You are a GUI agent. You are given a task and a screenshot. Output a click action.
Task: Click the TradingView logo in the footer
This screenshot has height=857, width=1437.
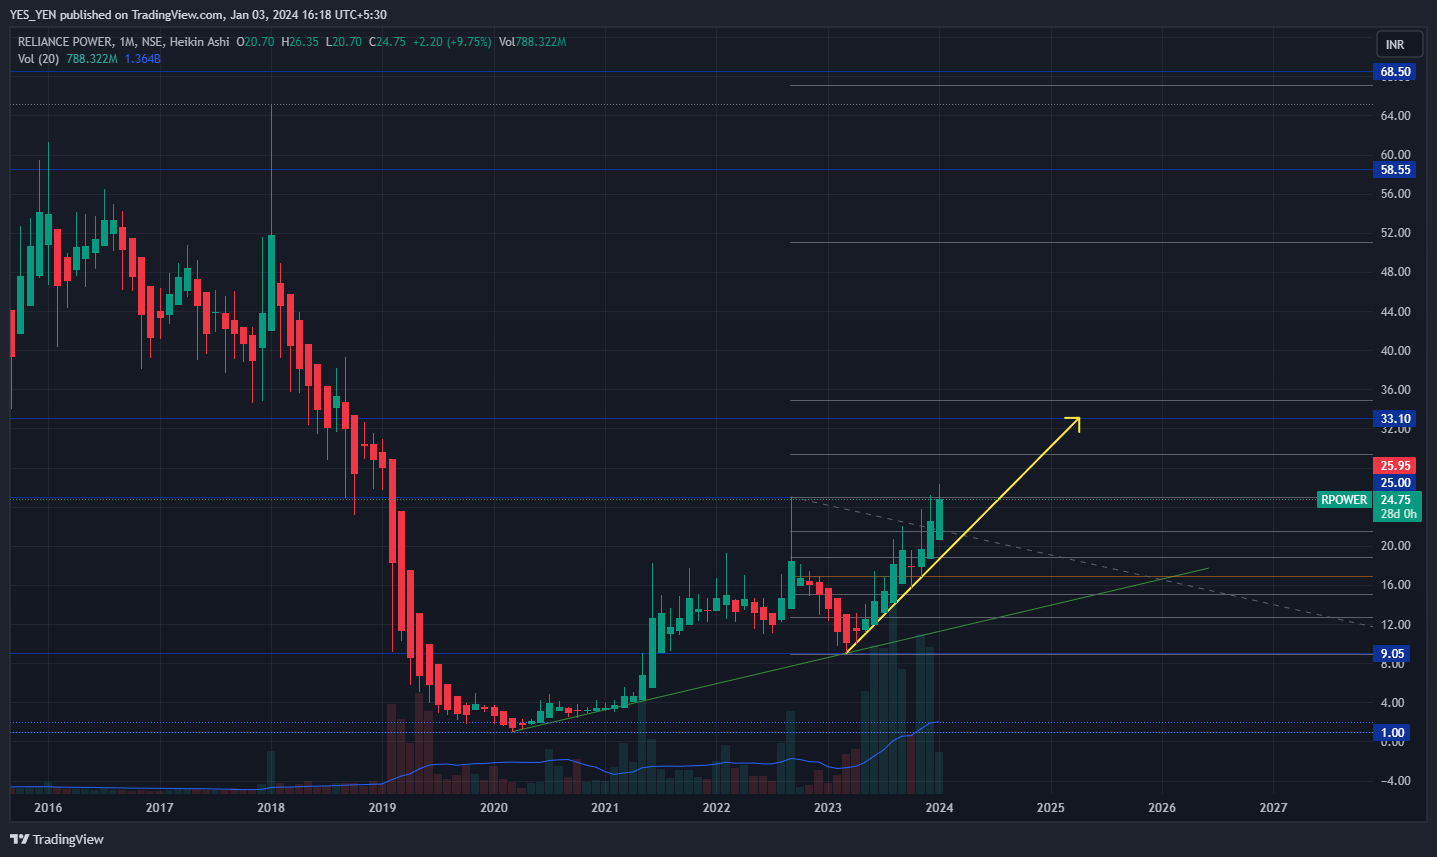coord(57,839)
